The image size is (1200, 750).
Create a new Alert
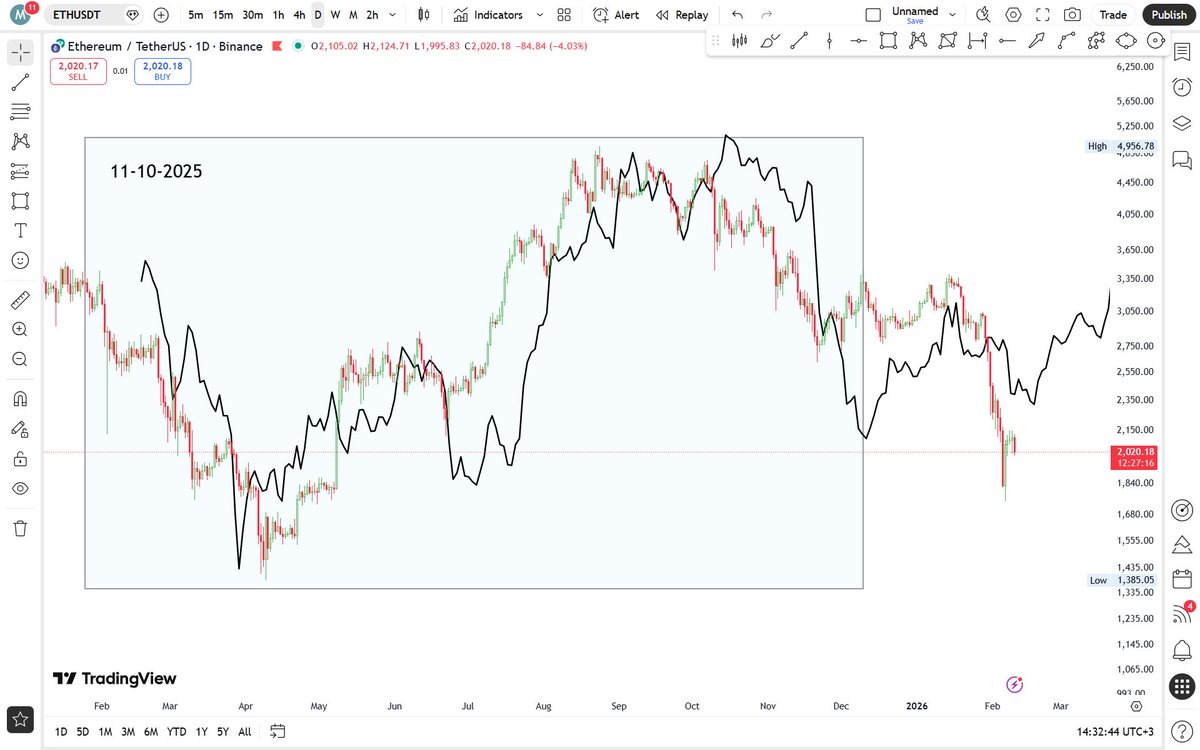(616, 15)
